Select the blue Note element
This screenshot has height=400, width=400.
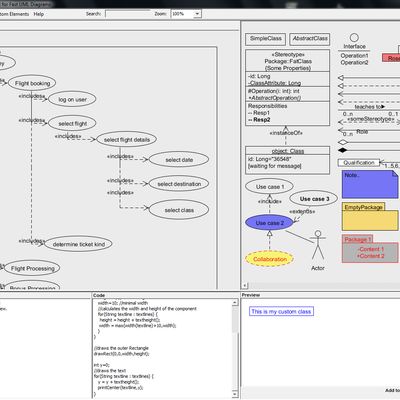tap(370, 184)
